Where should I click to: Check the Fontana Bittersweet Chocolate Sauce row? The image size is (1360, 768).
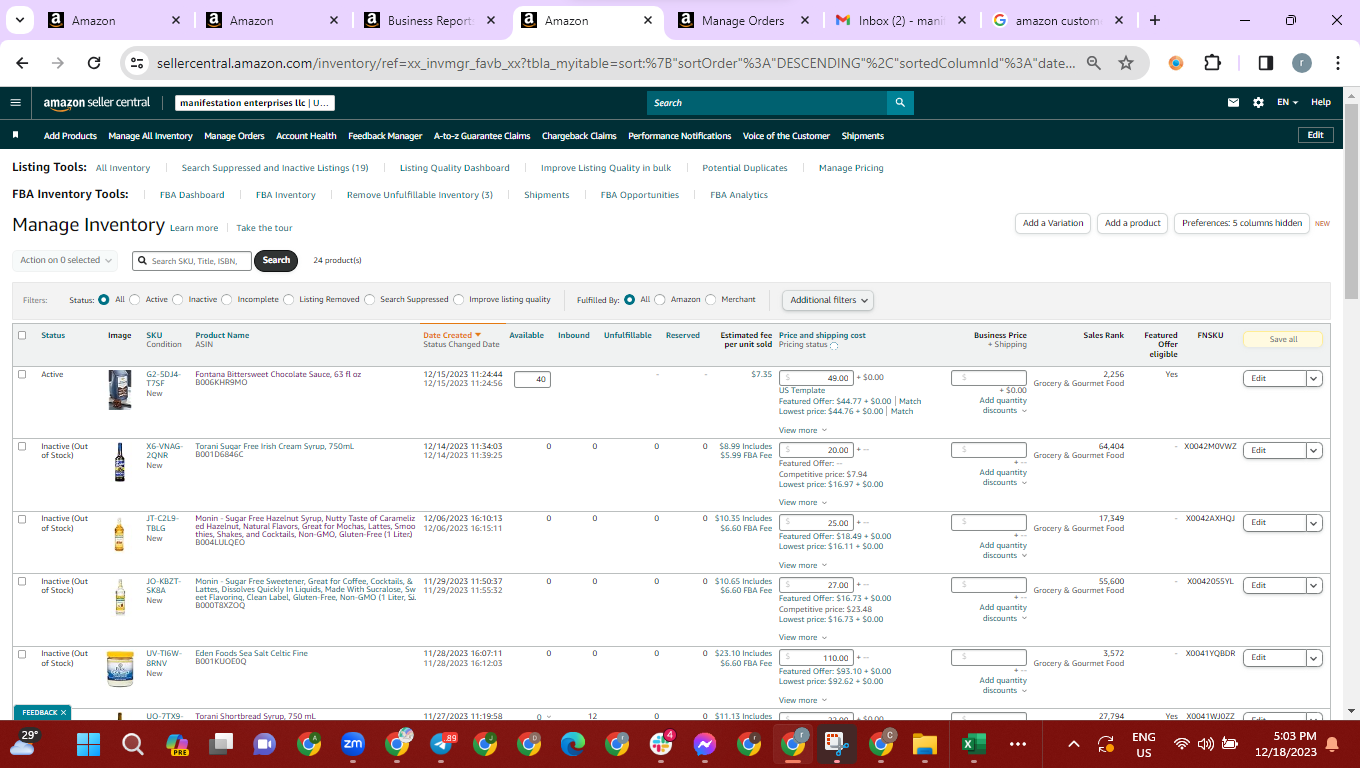click(22, 374)
